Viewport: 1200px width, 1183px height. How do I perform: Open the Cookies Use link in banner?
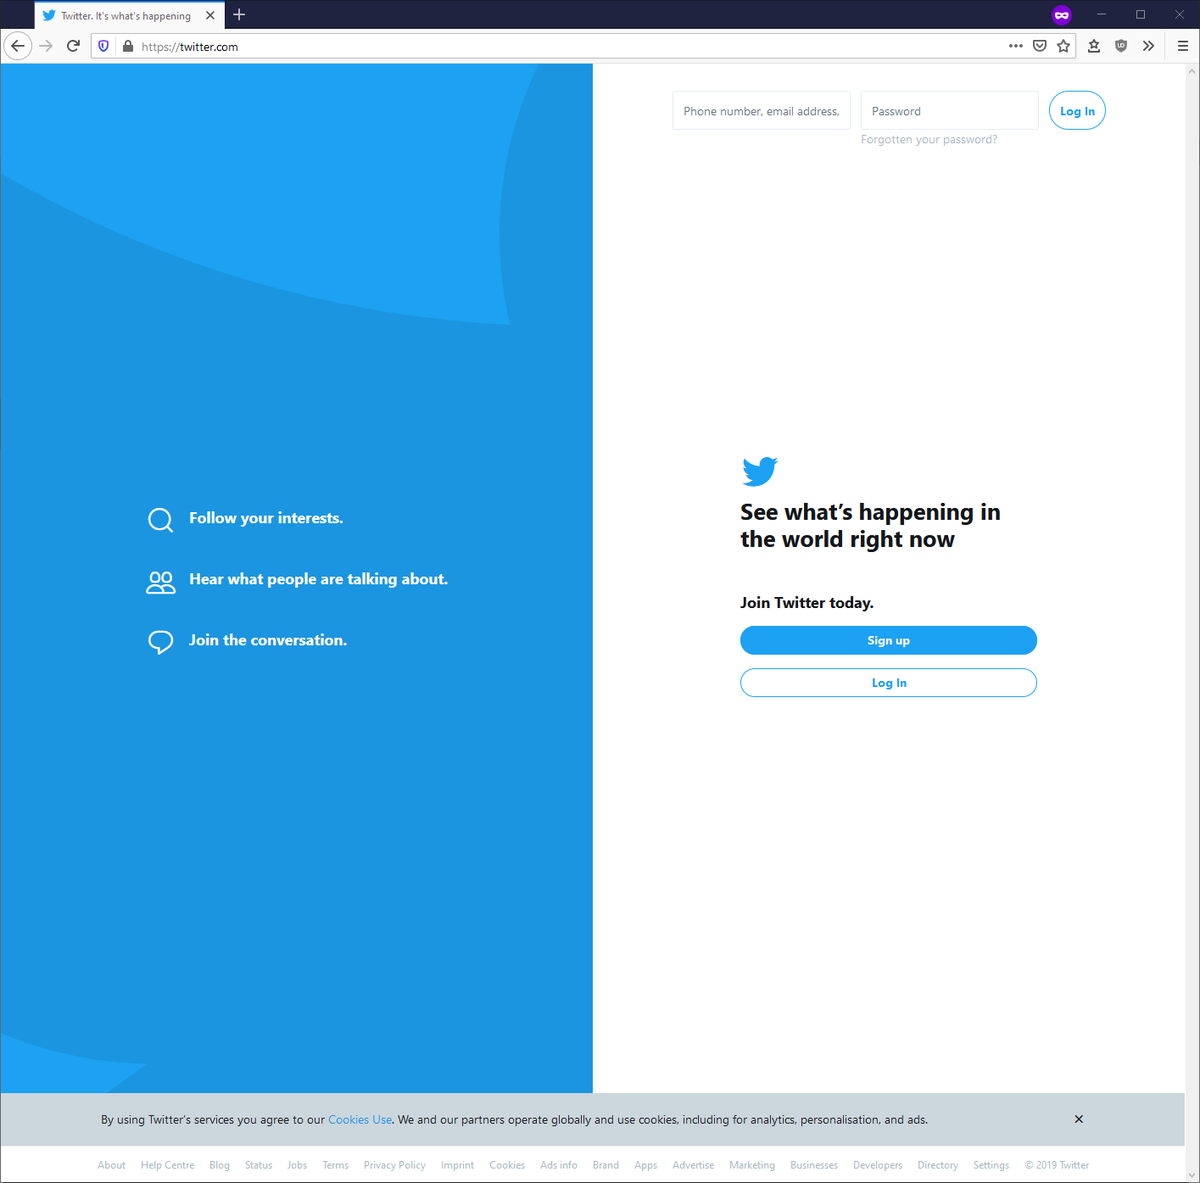coord(360,1120)
